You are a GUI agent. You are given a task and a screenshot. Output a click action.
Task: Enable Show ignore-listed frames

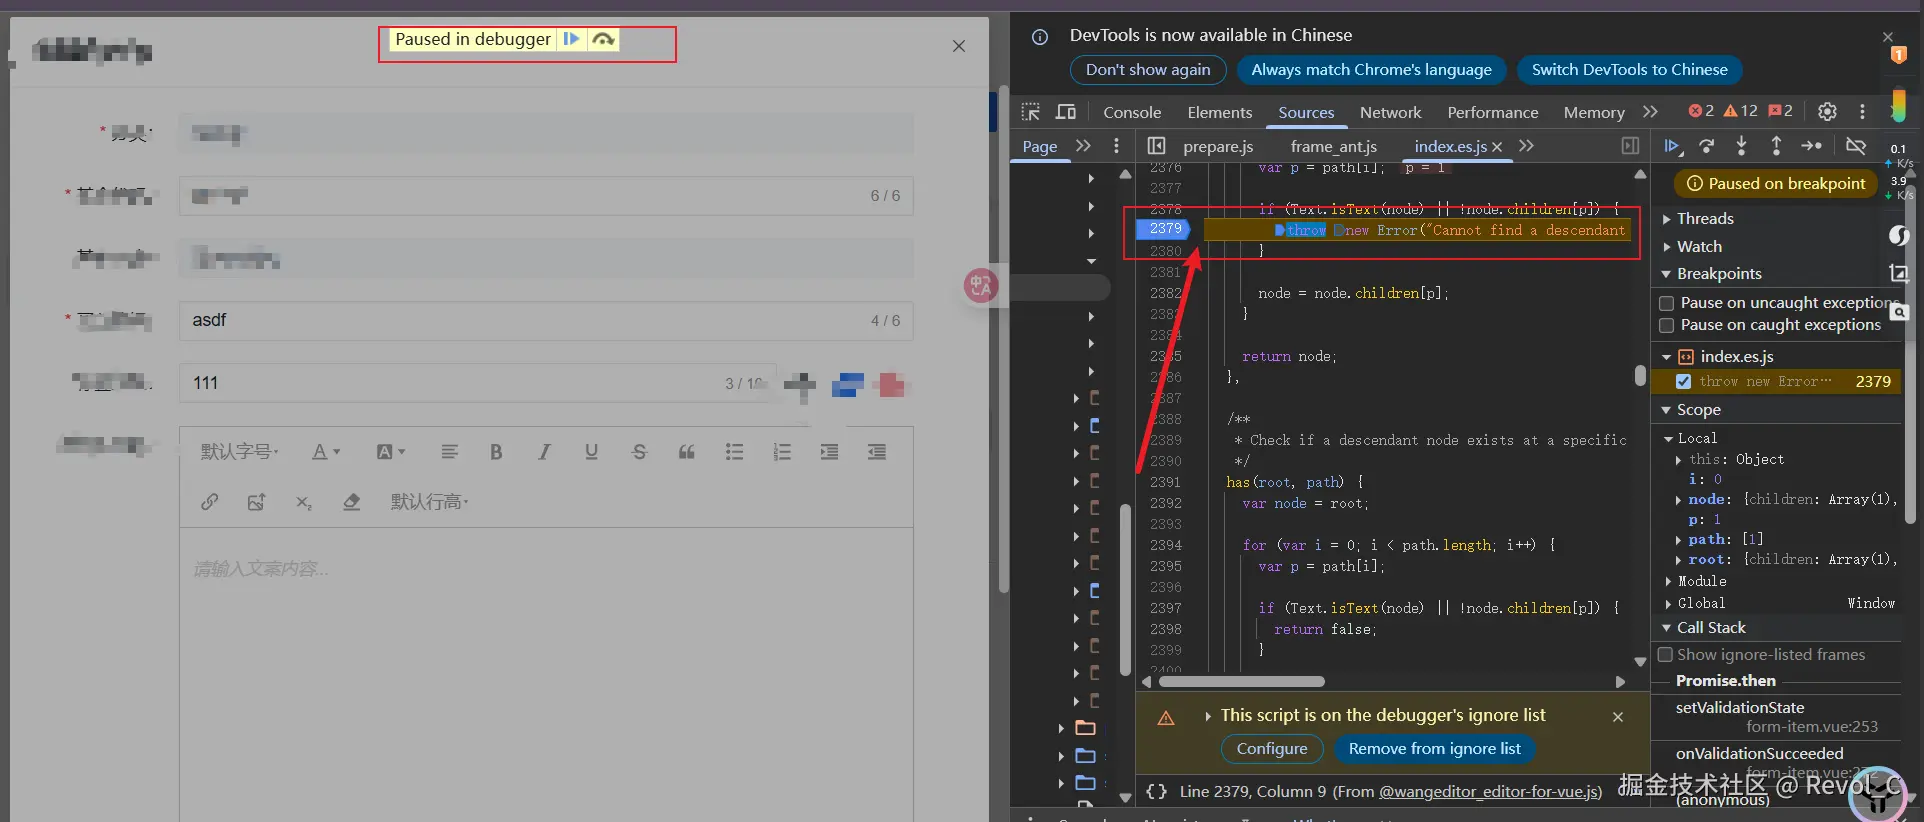[1666, 655]
